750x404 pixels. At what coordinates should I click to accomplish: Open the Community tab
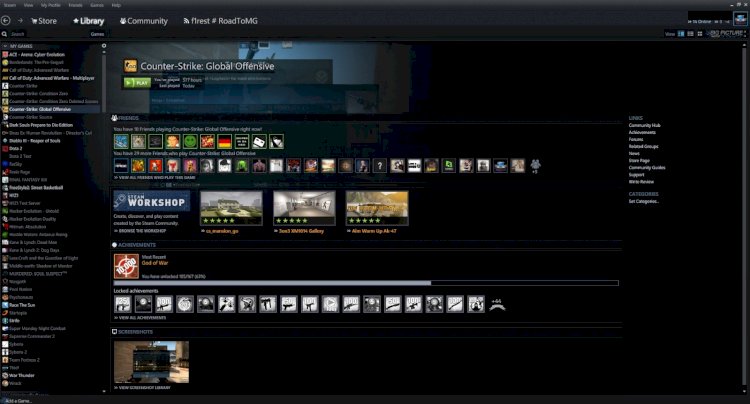click(x=143, y=21)
